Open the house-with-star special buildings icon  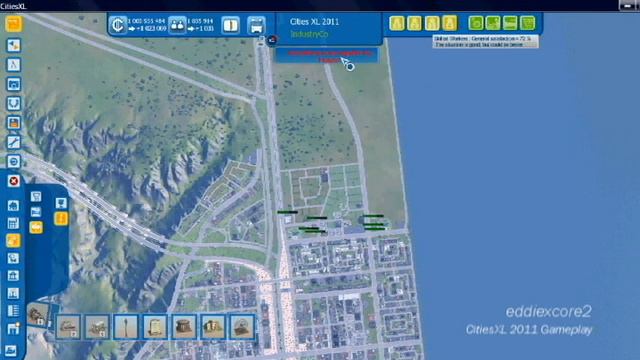(x=13, y=329)
